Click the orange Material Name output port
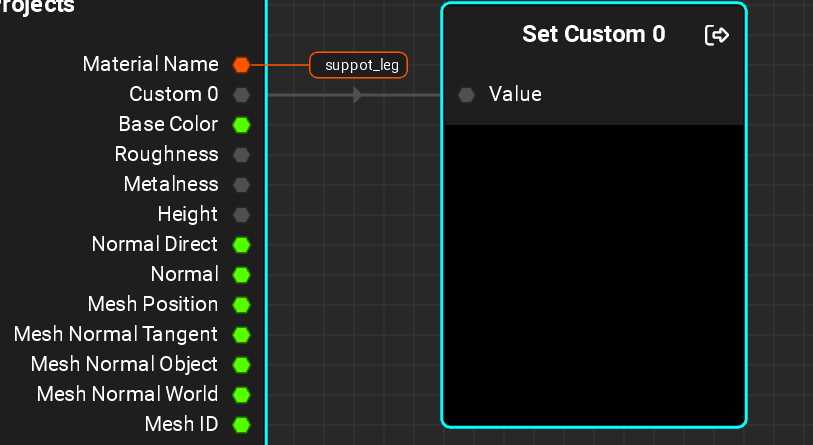This screenshot has width=813, height=445. (241, 65)
